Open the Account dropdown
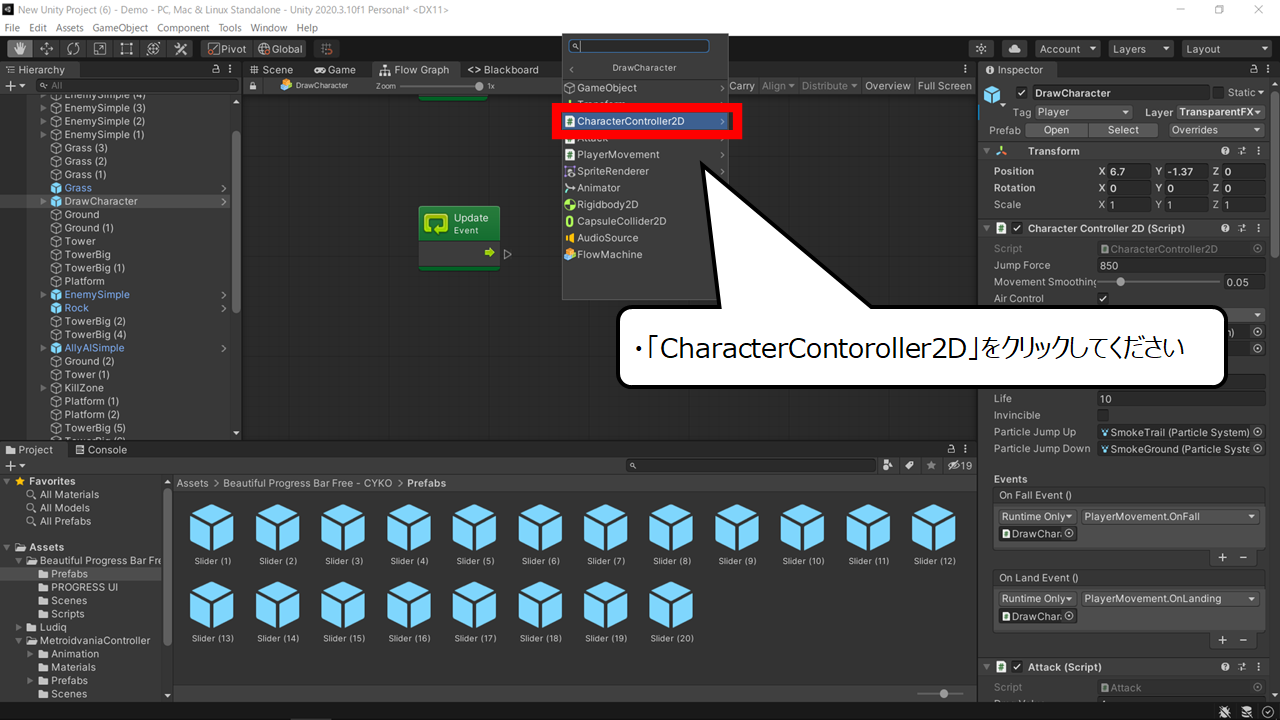This screenshot has height=720, width=1280. (1066, 49)
